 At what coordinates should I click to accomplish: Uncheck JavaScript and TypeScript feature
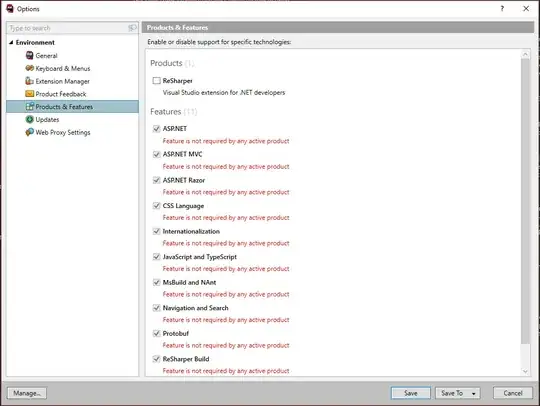pos(156,257)
